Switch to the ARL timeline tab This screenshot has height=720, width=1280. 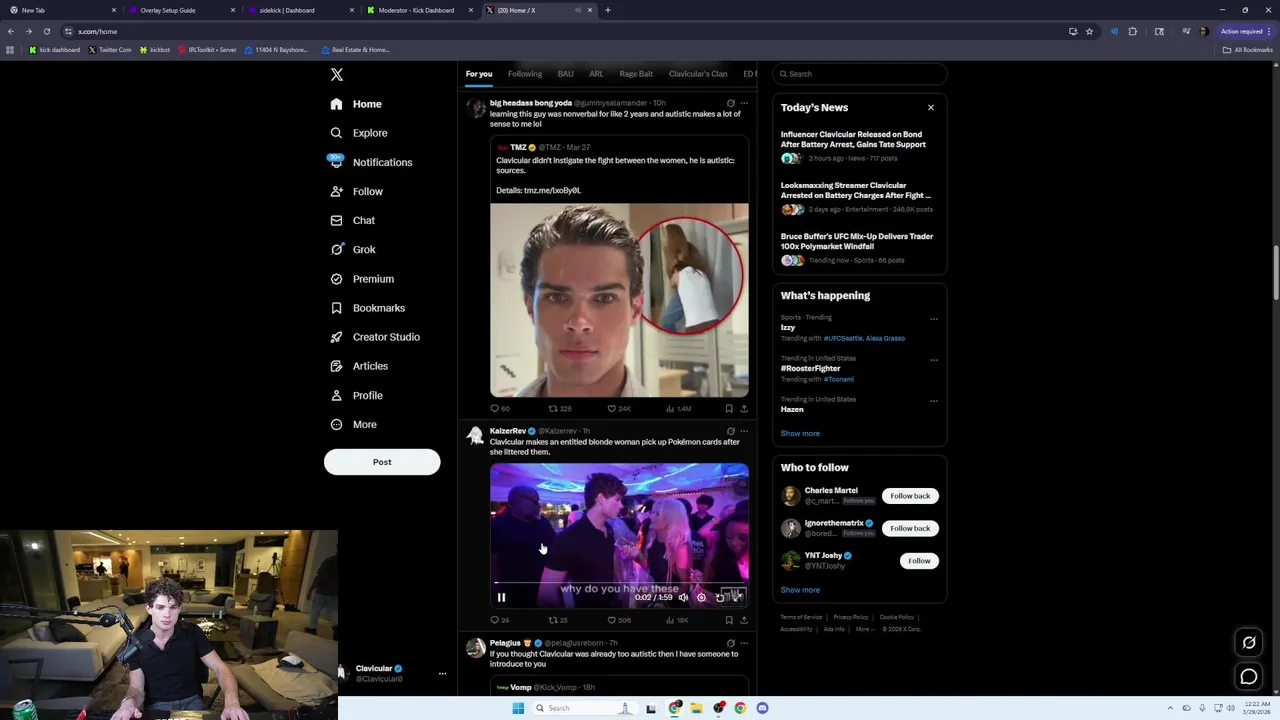coord(596,74)
